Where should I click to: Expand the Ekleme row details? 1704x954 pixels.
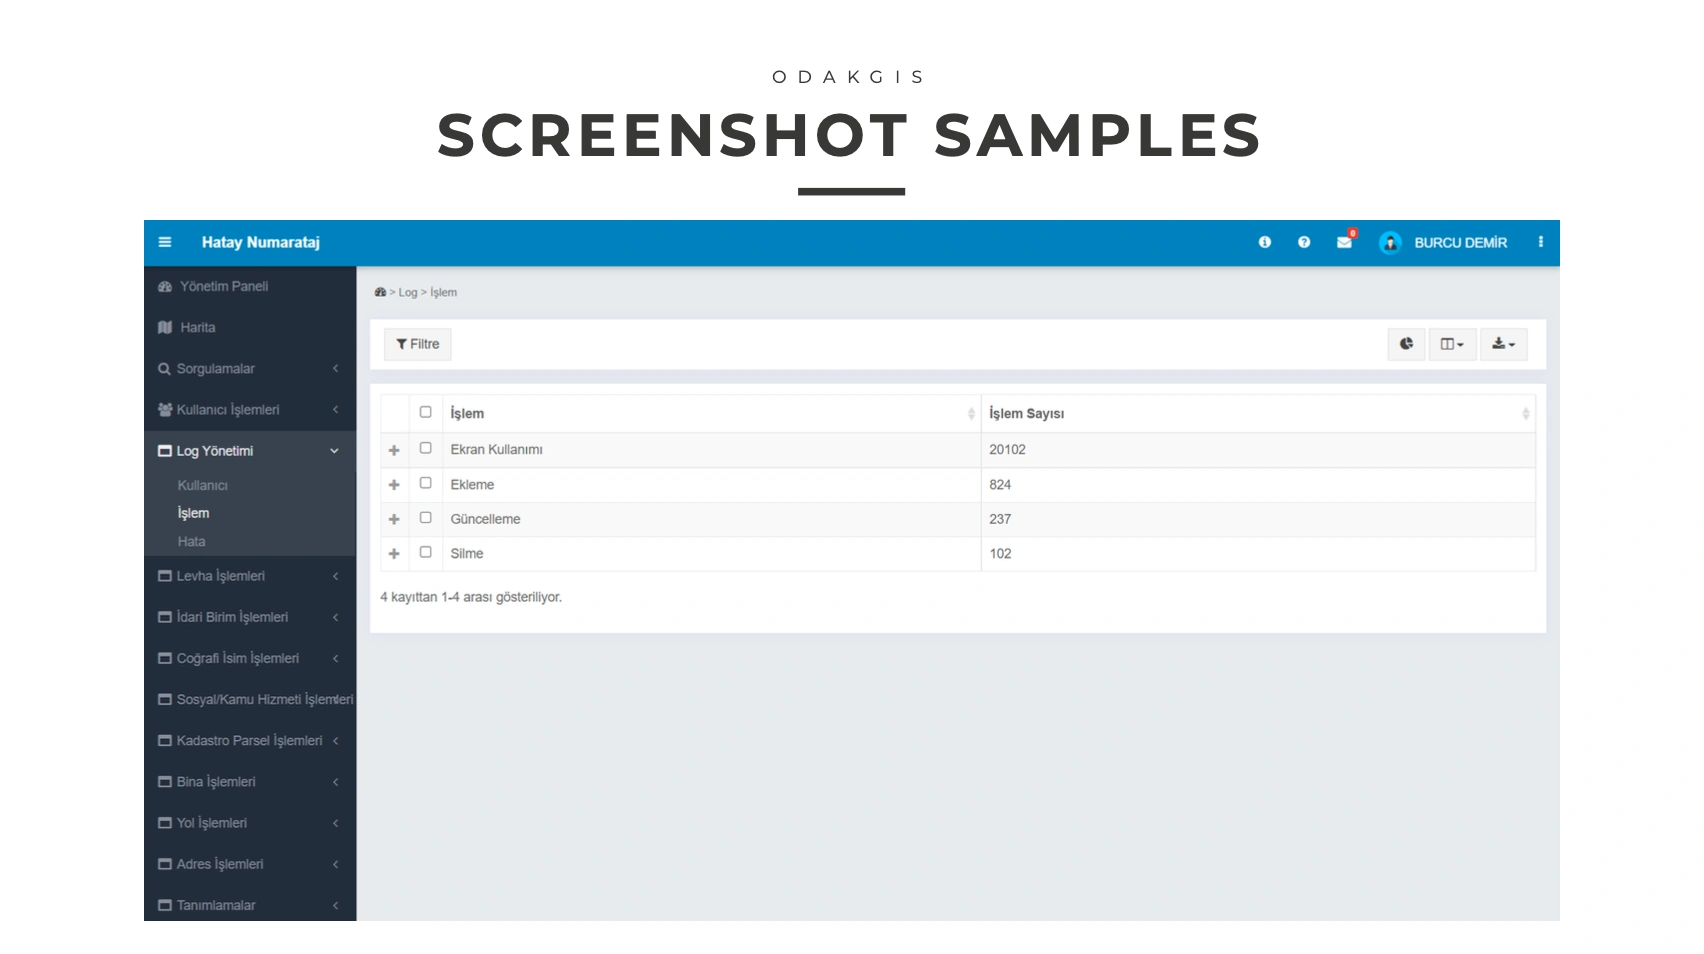(394, 485)
